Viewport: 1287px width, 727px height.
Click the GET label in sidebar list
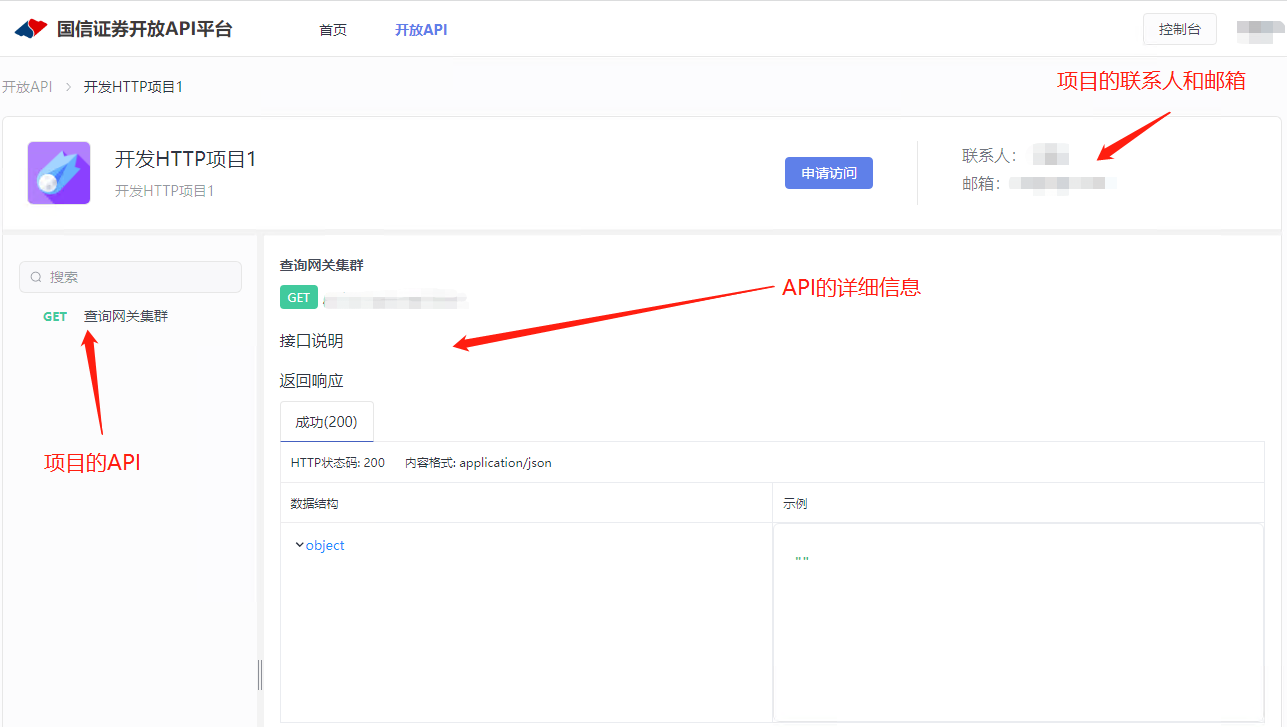point(55,316)
